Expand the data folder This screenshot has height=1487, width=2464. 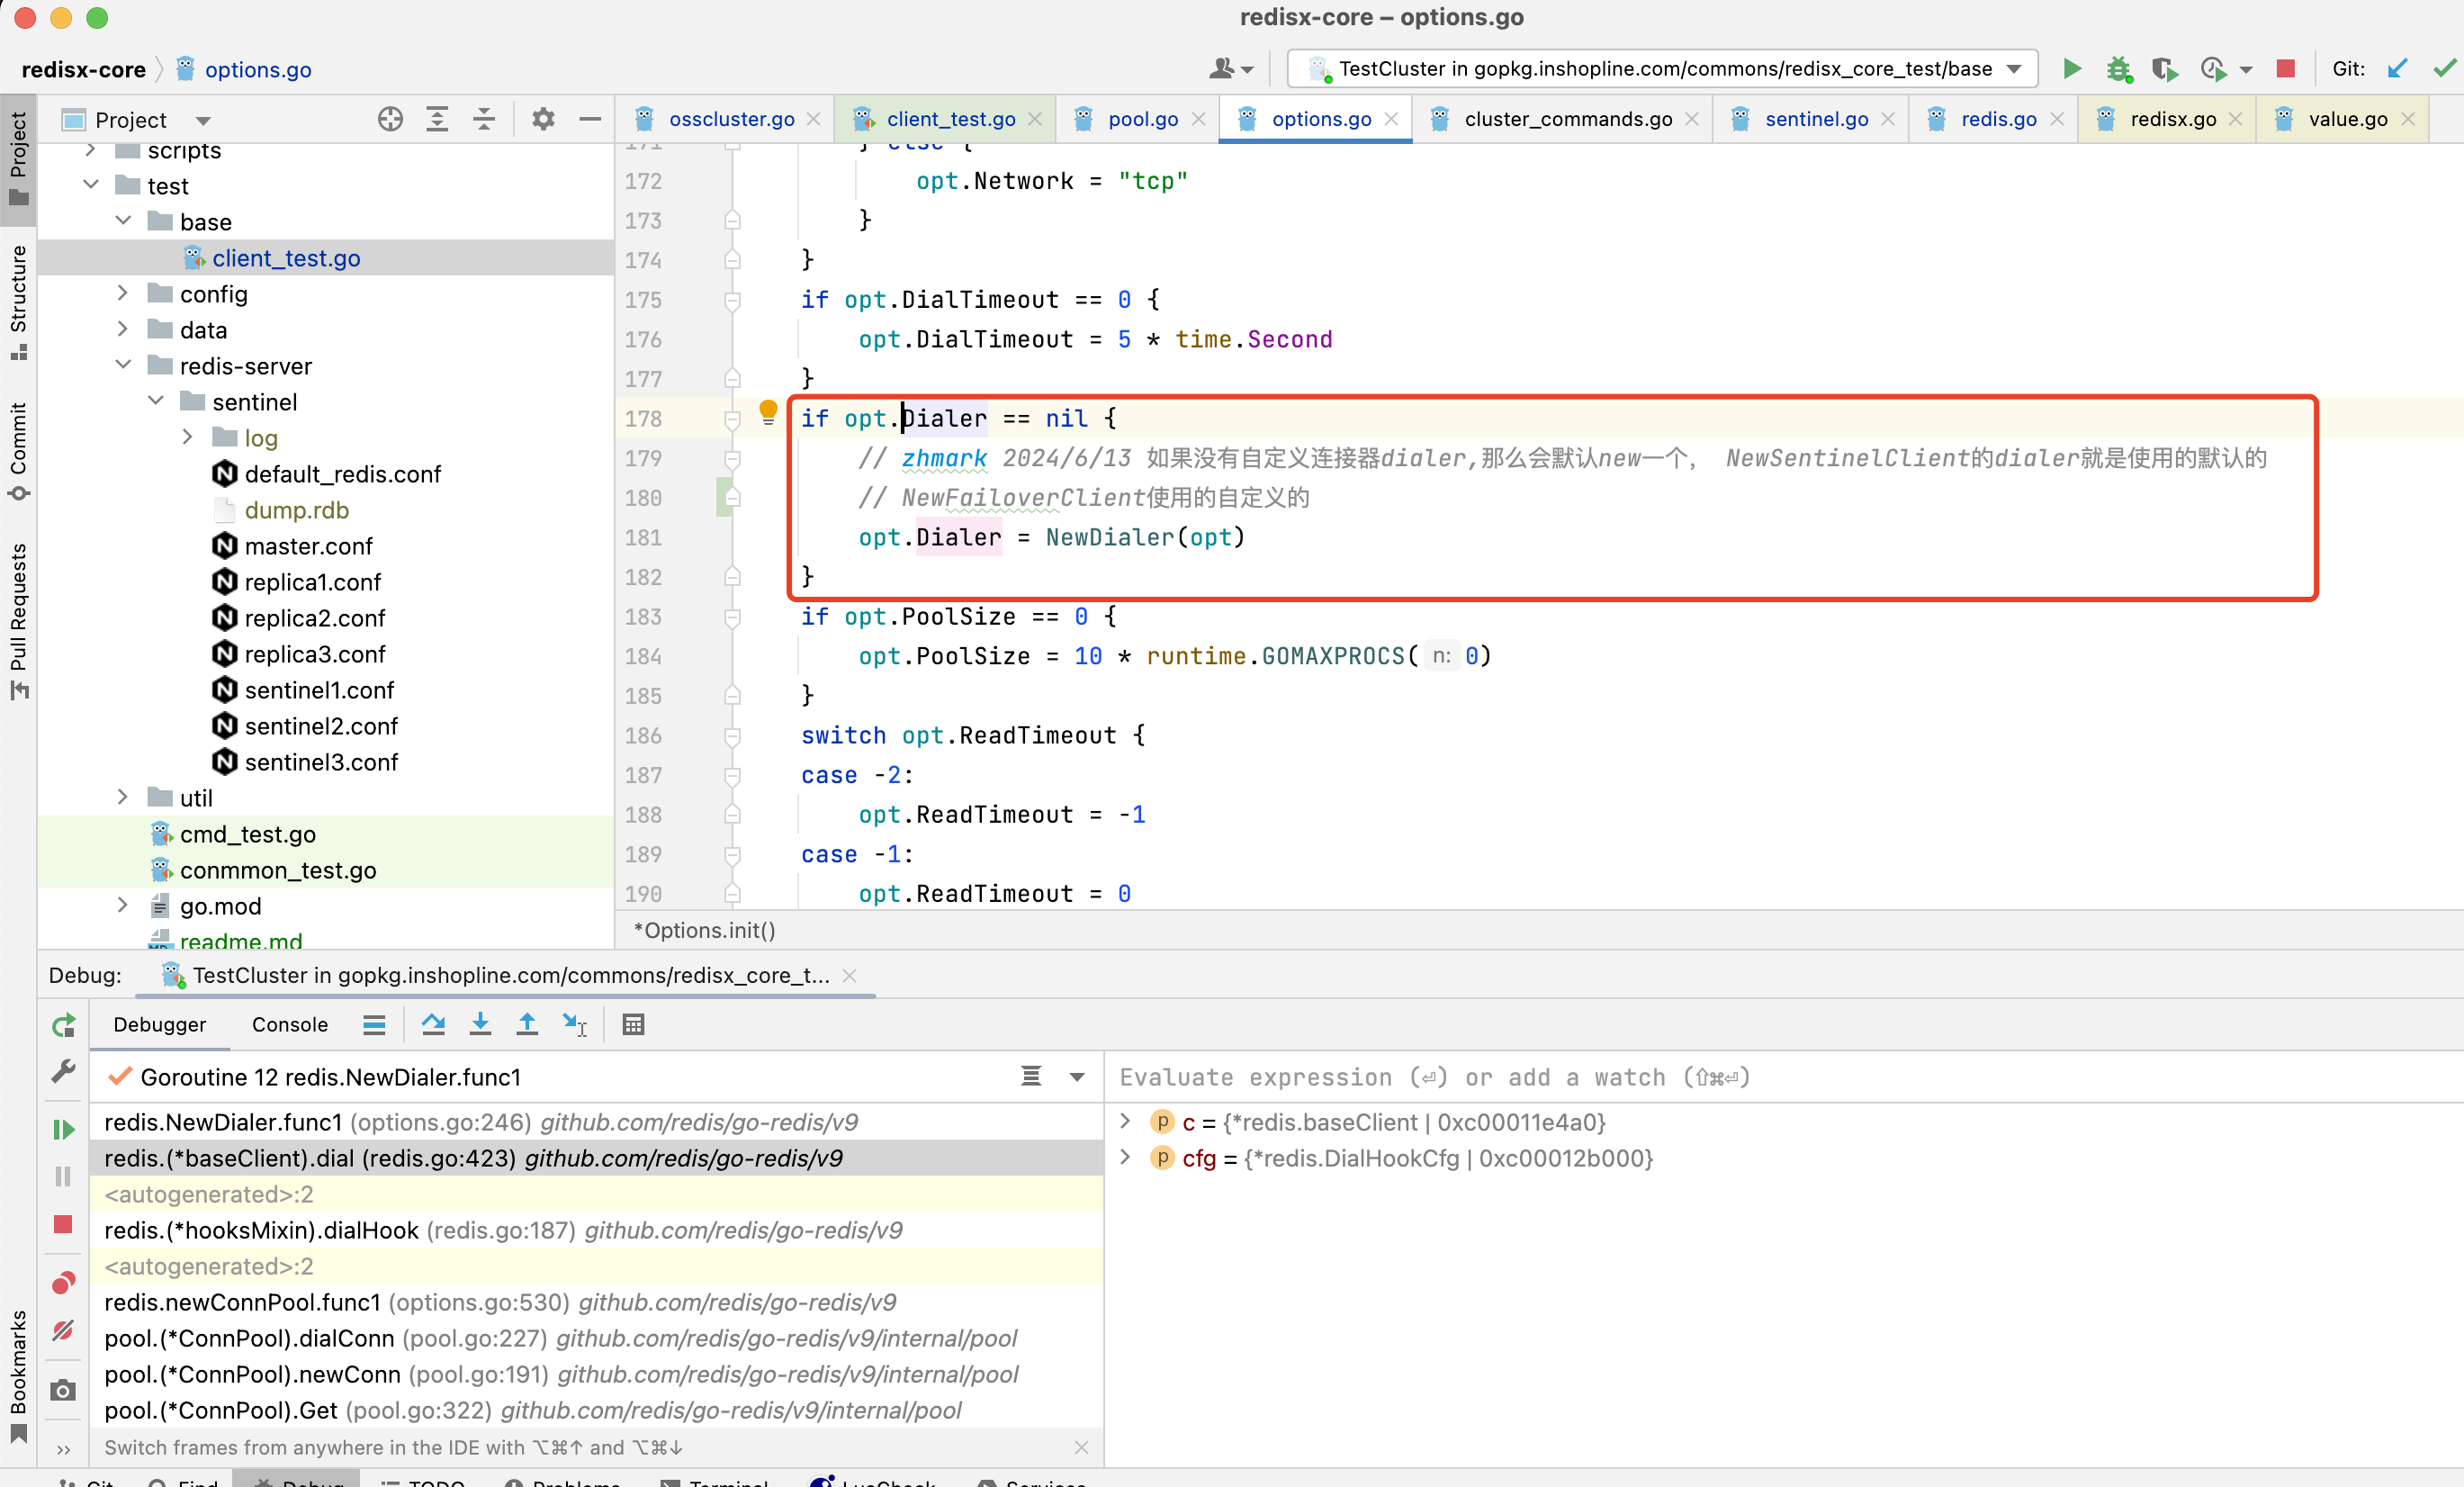(123, 329)
